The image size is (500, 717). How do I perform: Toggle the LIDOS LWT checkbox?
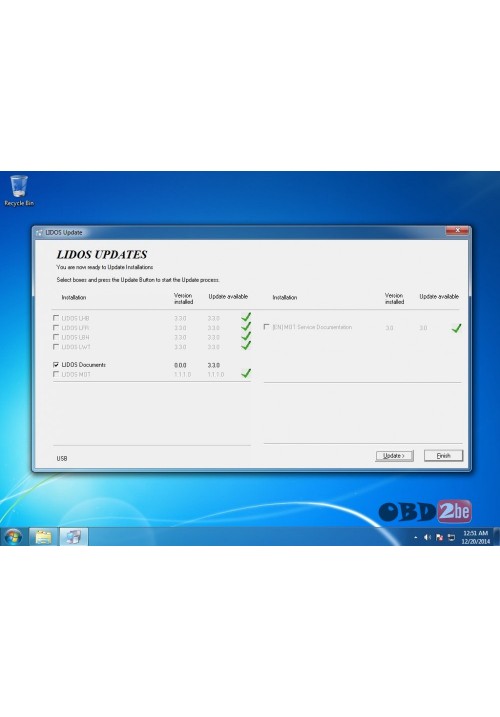coord(56,347)
